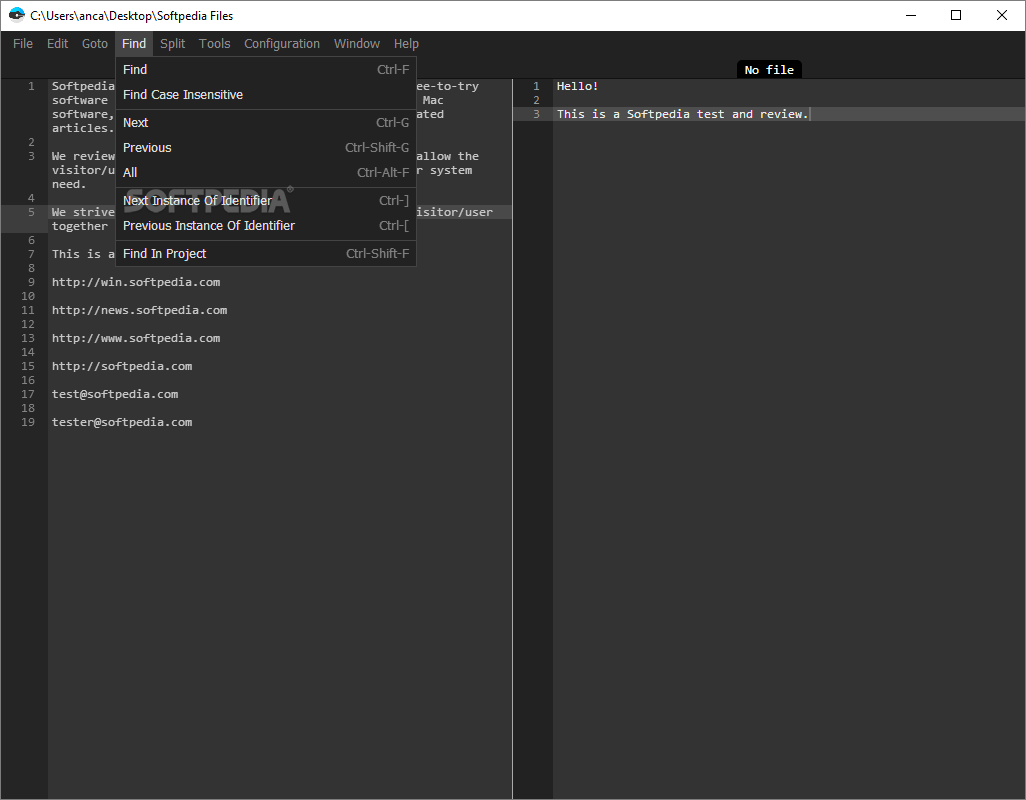Click line number 19 in left gutter
The image size is (1026, 800).
pyautogui.click(x=28, y=423)
